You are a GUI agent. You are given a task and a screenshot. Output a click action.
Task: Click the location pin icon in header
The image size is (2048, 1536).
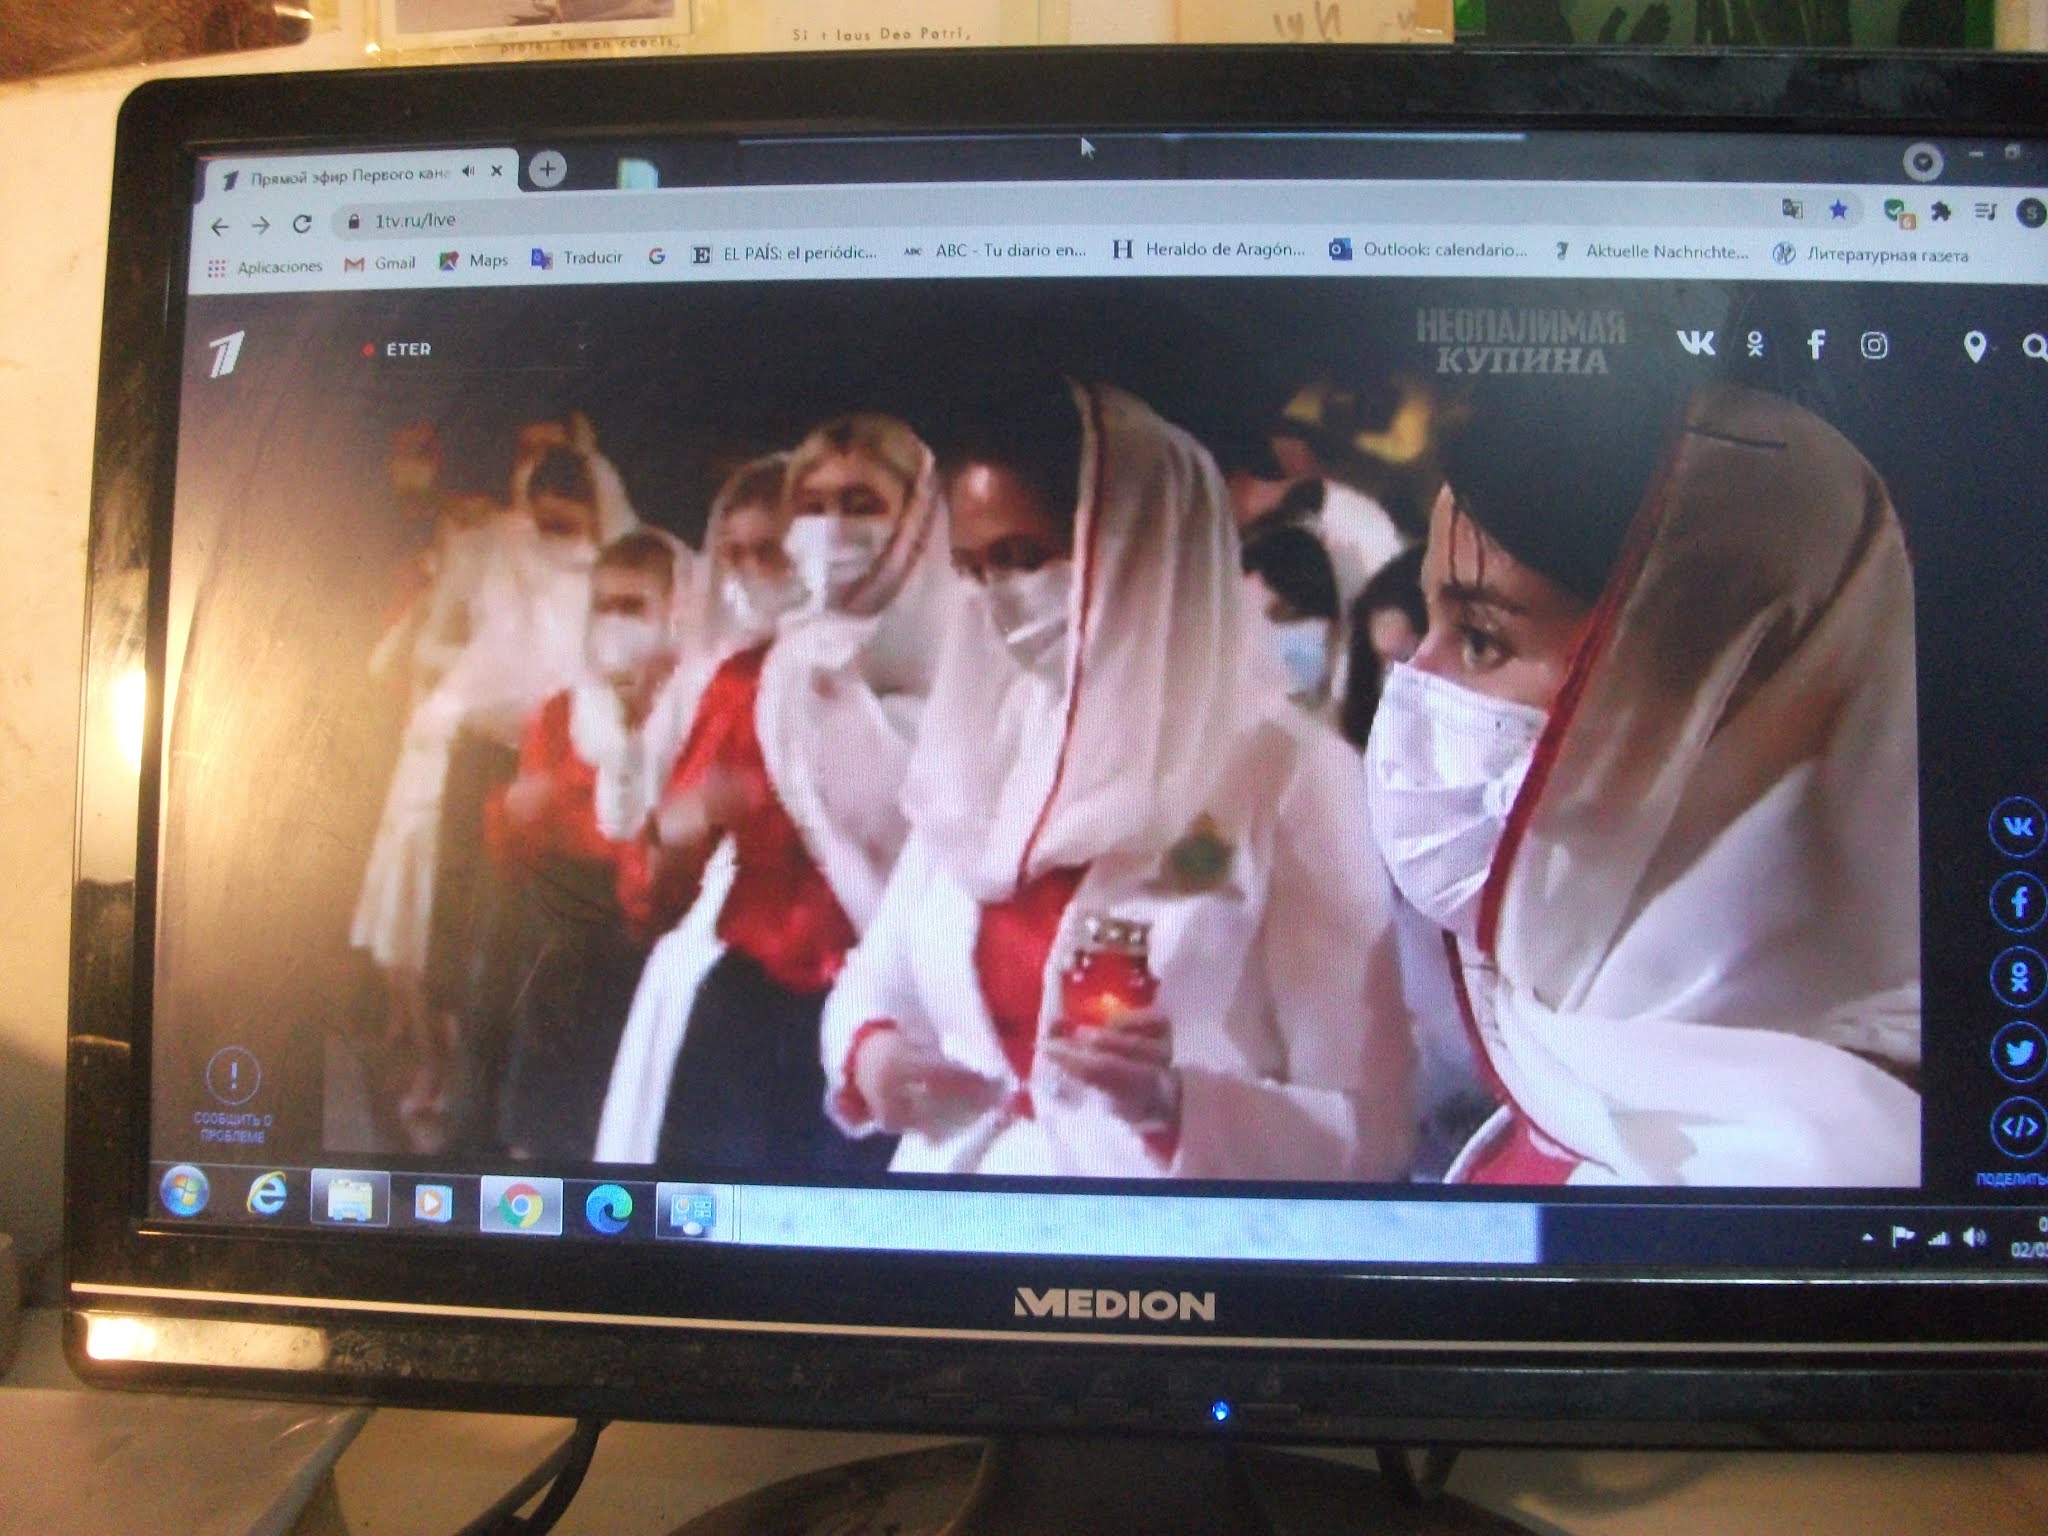1974,347
